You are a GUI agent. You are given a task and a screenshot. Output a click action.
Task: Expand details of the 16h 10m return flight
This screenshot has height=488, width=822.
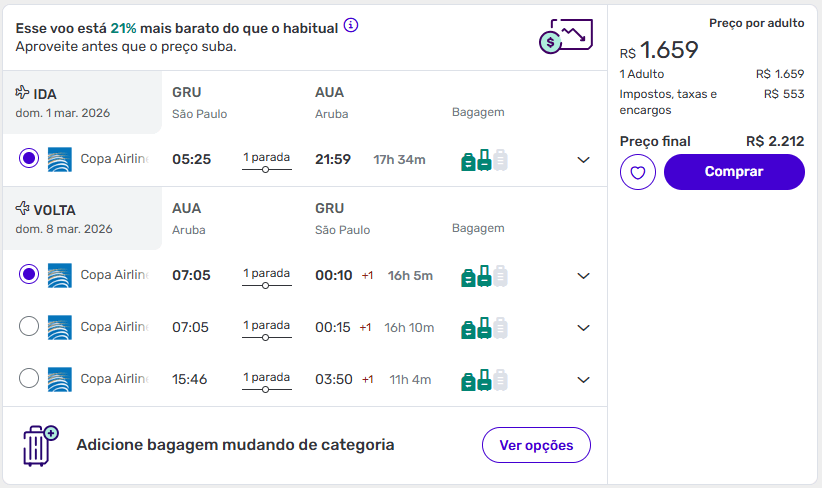click(584, 328)
